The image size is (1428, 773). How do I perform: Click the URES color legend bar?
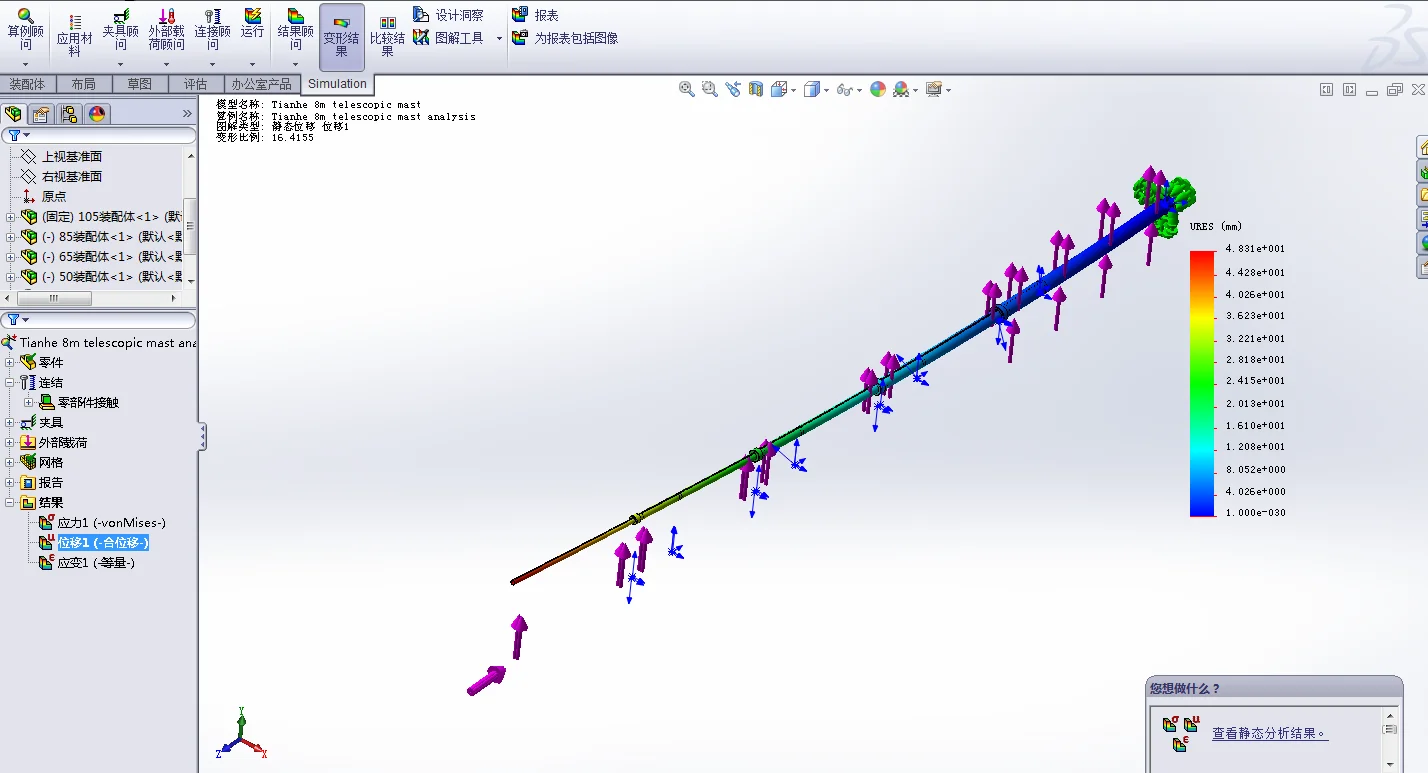(1201, 382)
